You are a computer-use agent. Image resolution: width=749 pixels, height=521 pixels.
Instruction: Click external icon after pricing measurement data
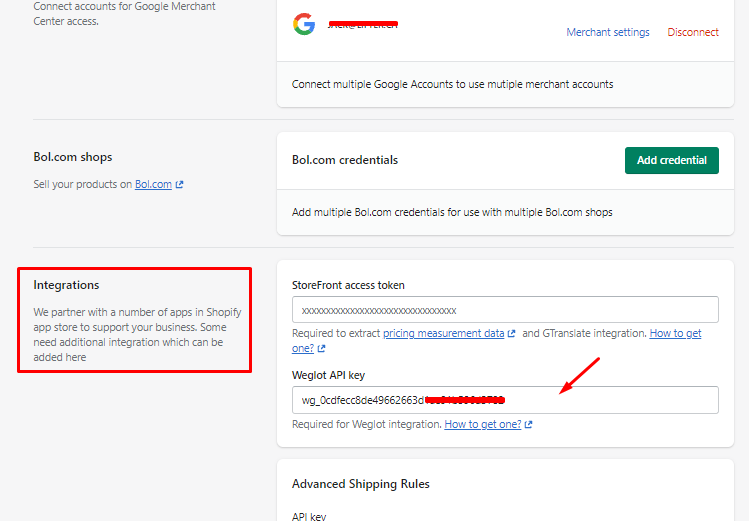(512, 333)
